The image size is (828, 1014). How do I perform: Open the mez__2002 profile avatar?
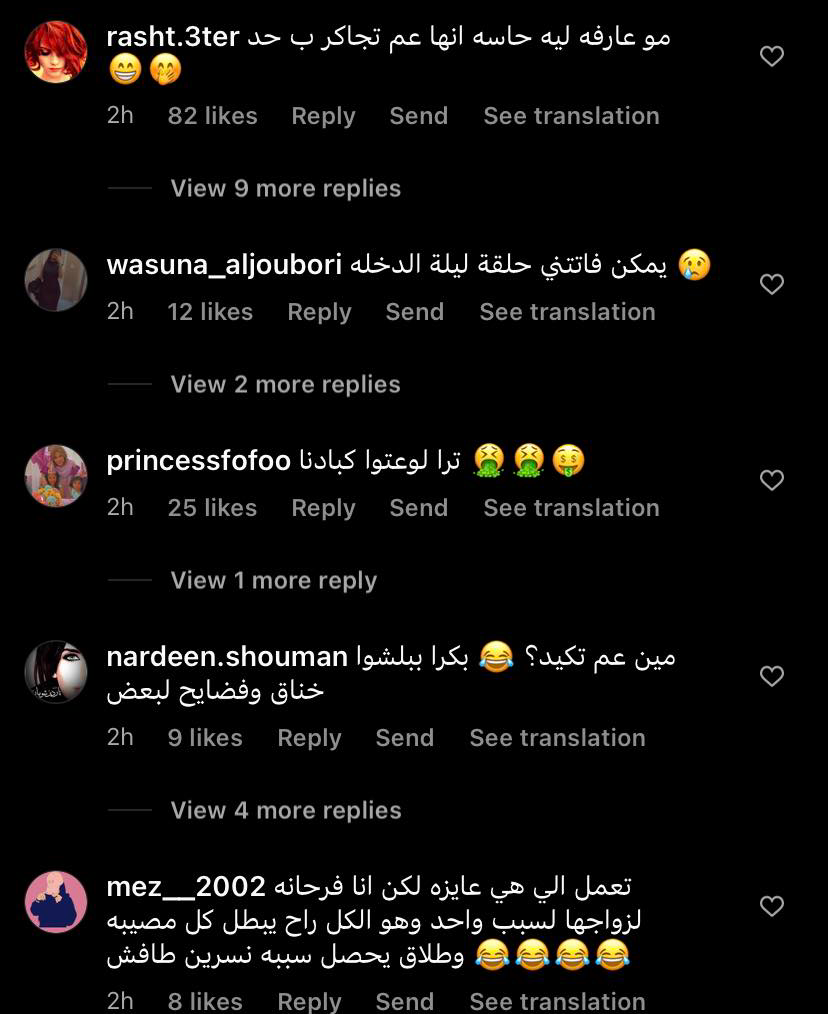pyautogui.click(x=56, y=901)
